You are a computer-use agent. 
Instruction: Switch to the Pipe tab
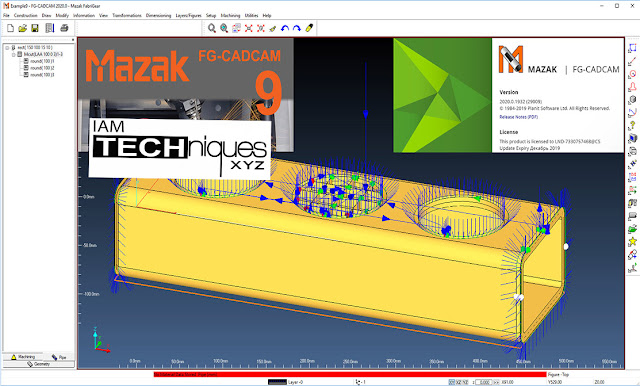pyautogui.click(x=59, y=357)
